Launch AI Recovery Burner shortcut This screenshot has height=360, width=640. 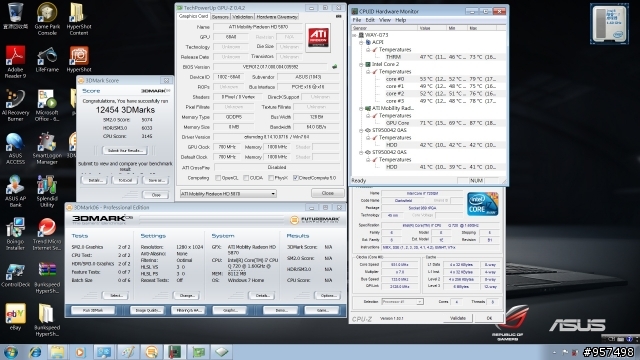coord(15,105)
